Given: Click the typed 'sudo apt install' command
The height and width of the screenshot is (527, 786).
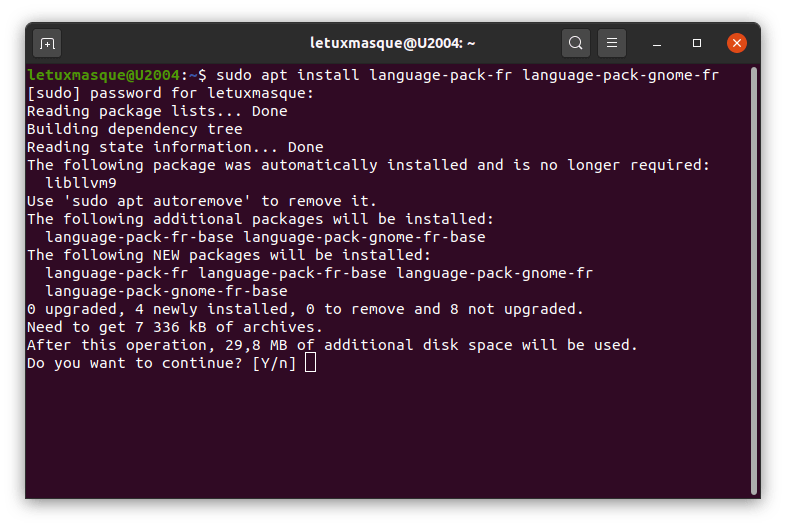Looking at the screenshot, I should pyautogui.click(x=288, y=75).
